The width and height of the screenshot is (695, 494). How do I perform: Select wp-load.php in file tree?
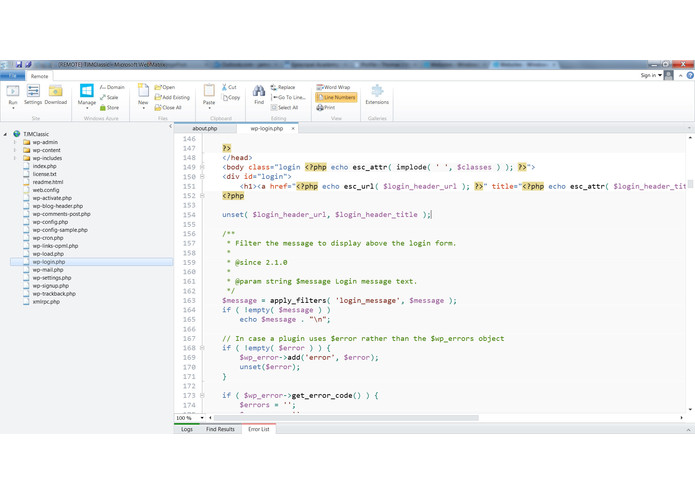(x=48, y=254)
